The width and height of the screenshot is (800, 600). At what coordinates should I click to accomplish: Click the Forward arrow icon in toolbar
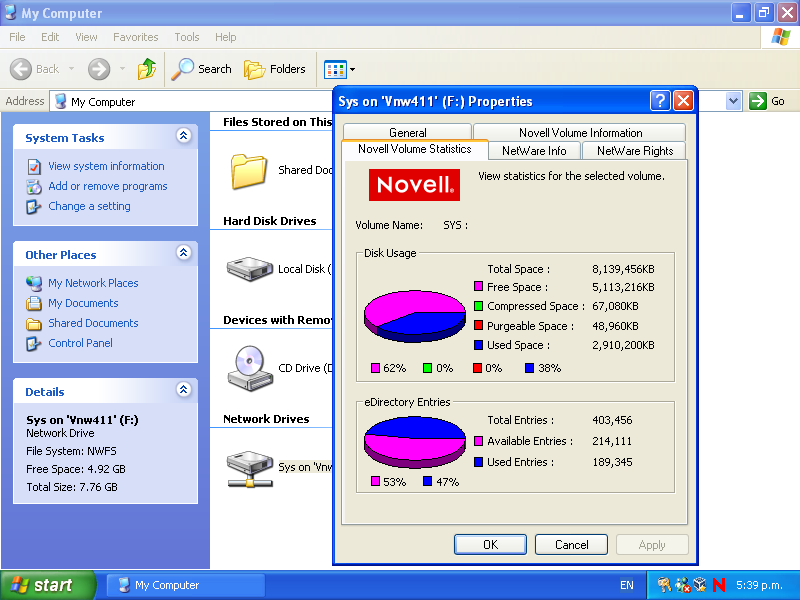pyautogui.click(x=99, y=69)
